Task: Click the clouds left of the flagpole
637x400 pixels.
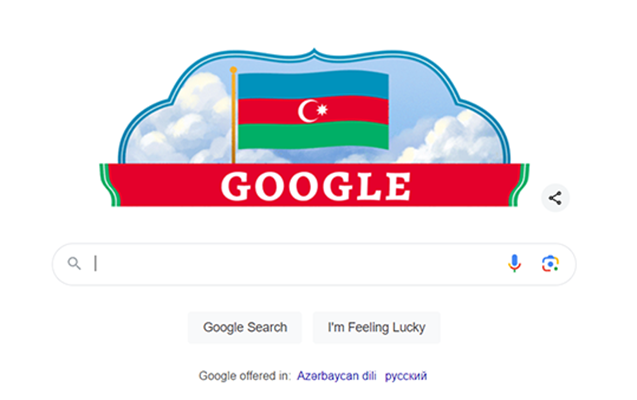Action: [179, 122]
